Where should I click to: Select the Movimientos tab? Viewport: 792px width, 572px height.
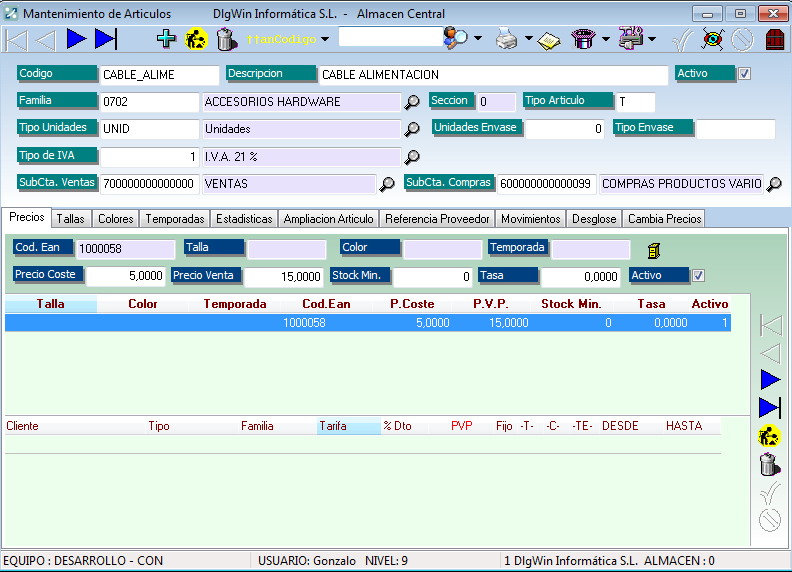(531, 219)
